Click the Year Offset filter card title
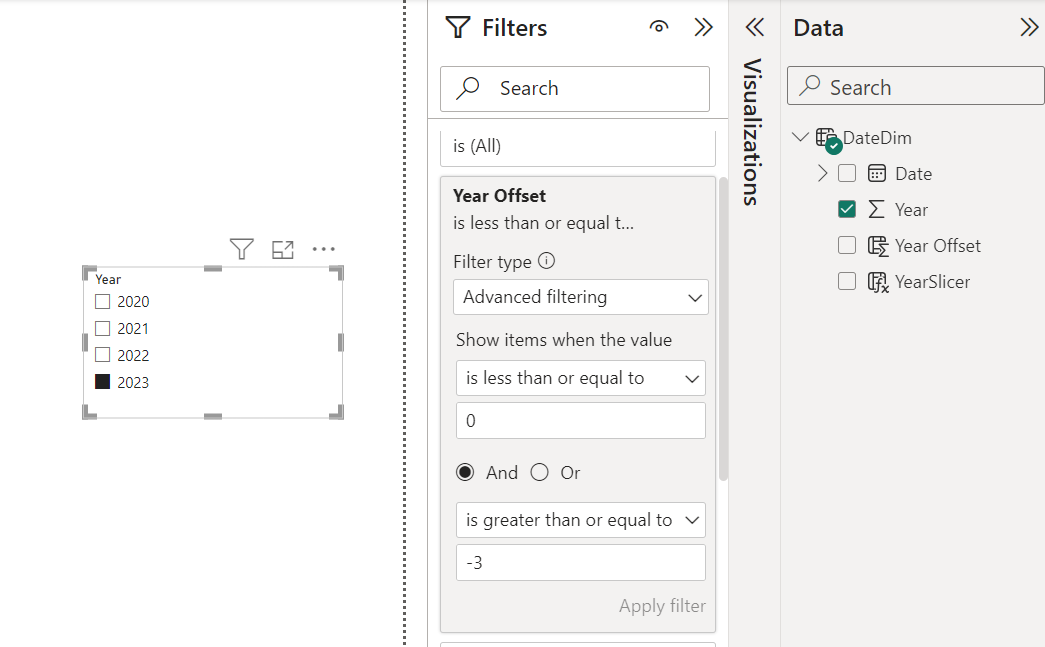 coord(499,196)
